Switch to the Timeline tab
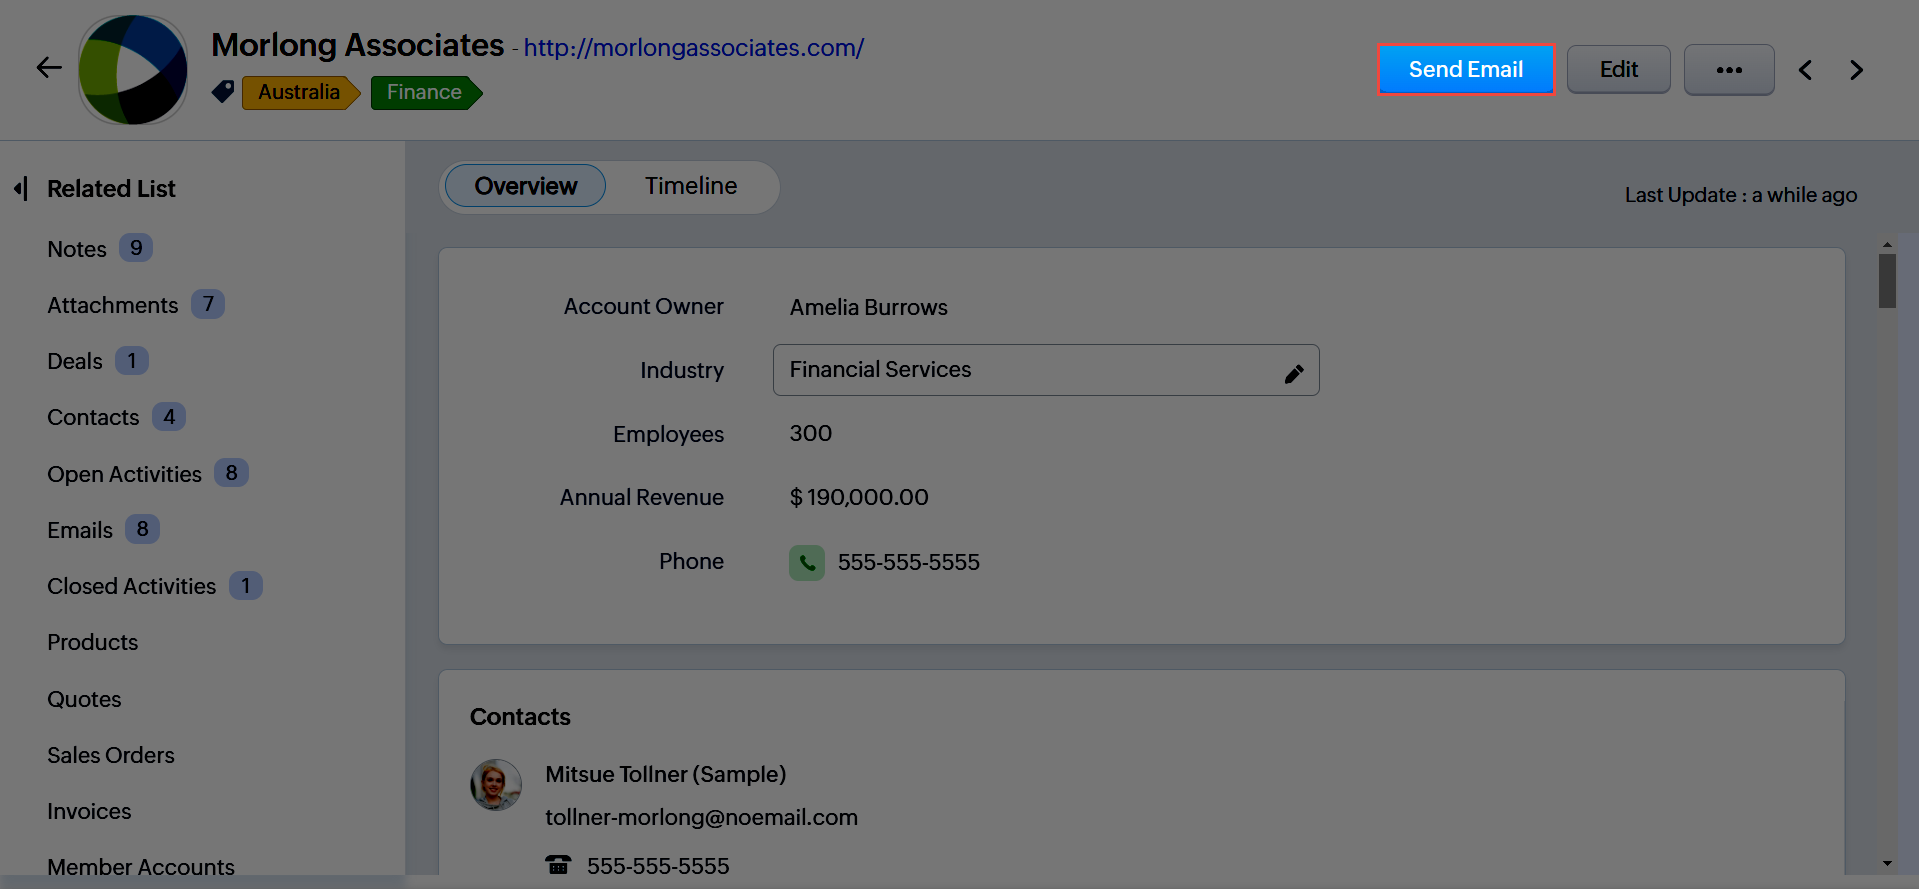1919x889 pixels. (690, 186)
